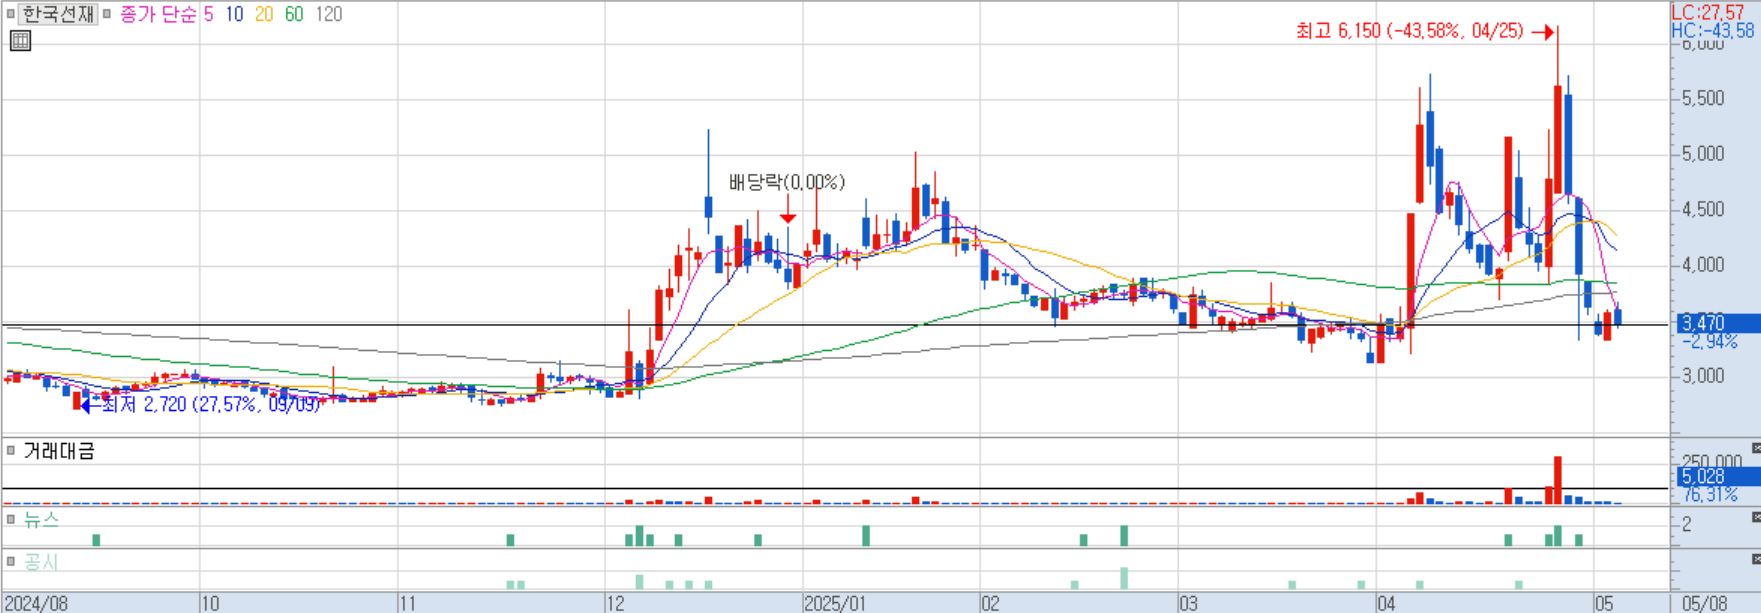This screenshot has height=613, width=1761.
Task: Click the 05 month label on date axis
Action: pyautogui.click(x=1604, y=603)
